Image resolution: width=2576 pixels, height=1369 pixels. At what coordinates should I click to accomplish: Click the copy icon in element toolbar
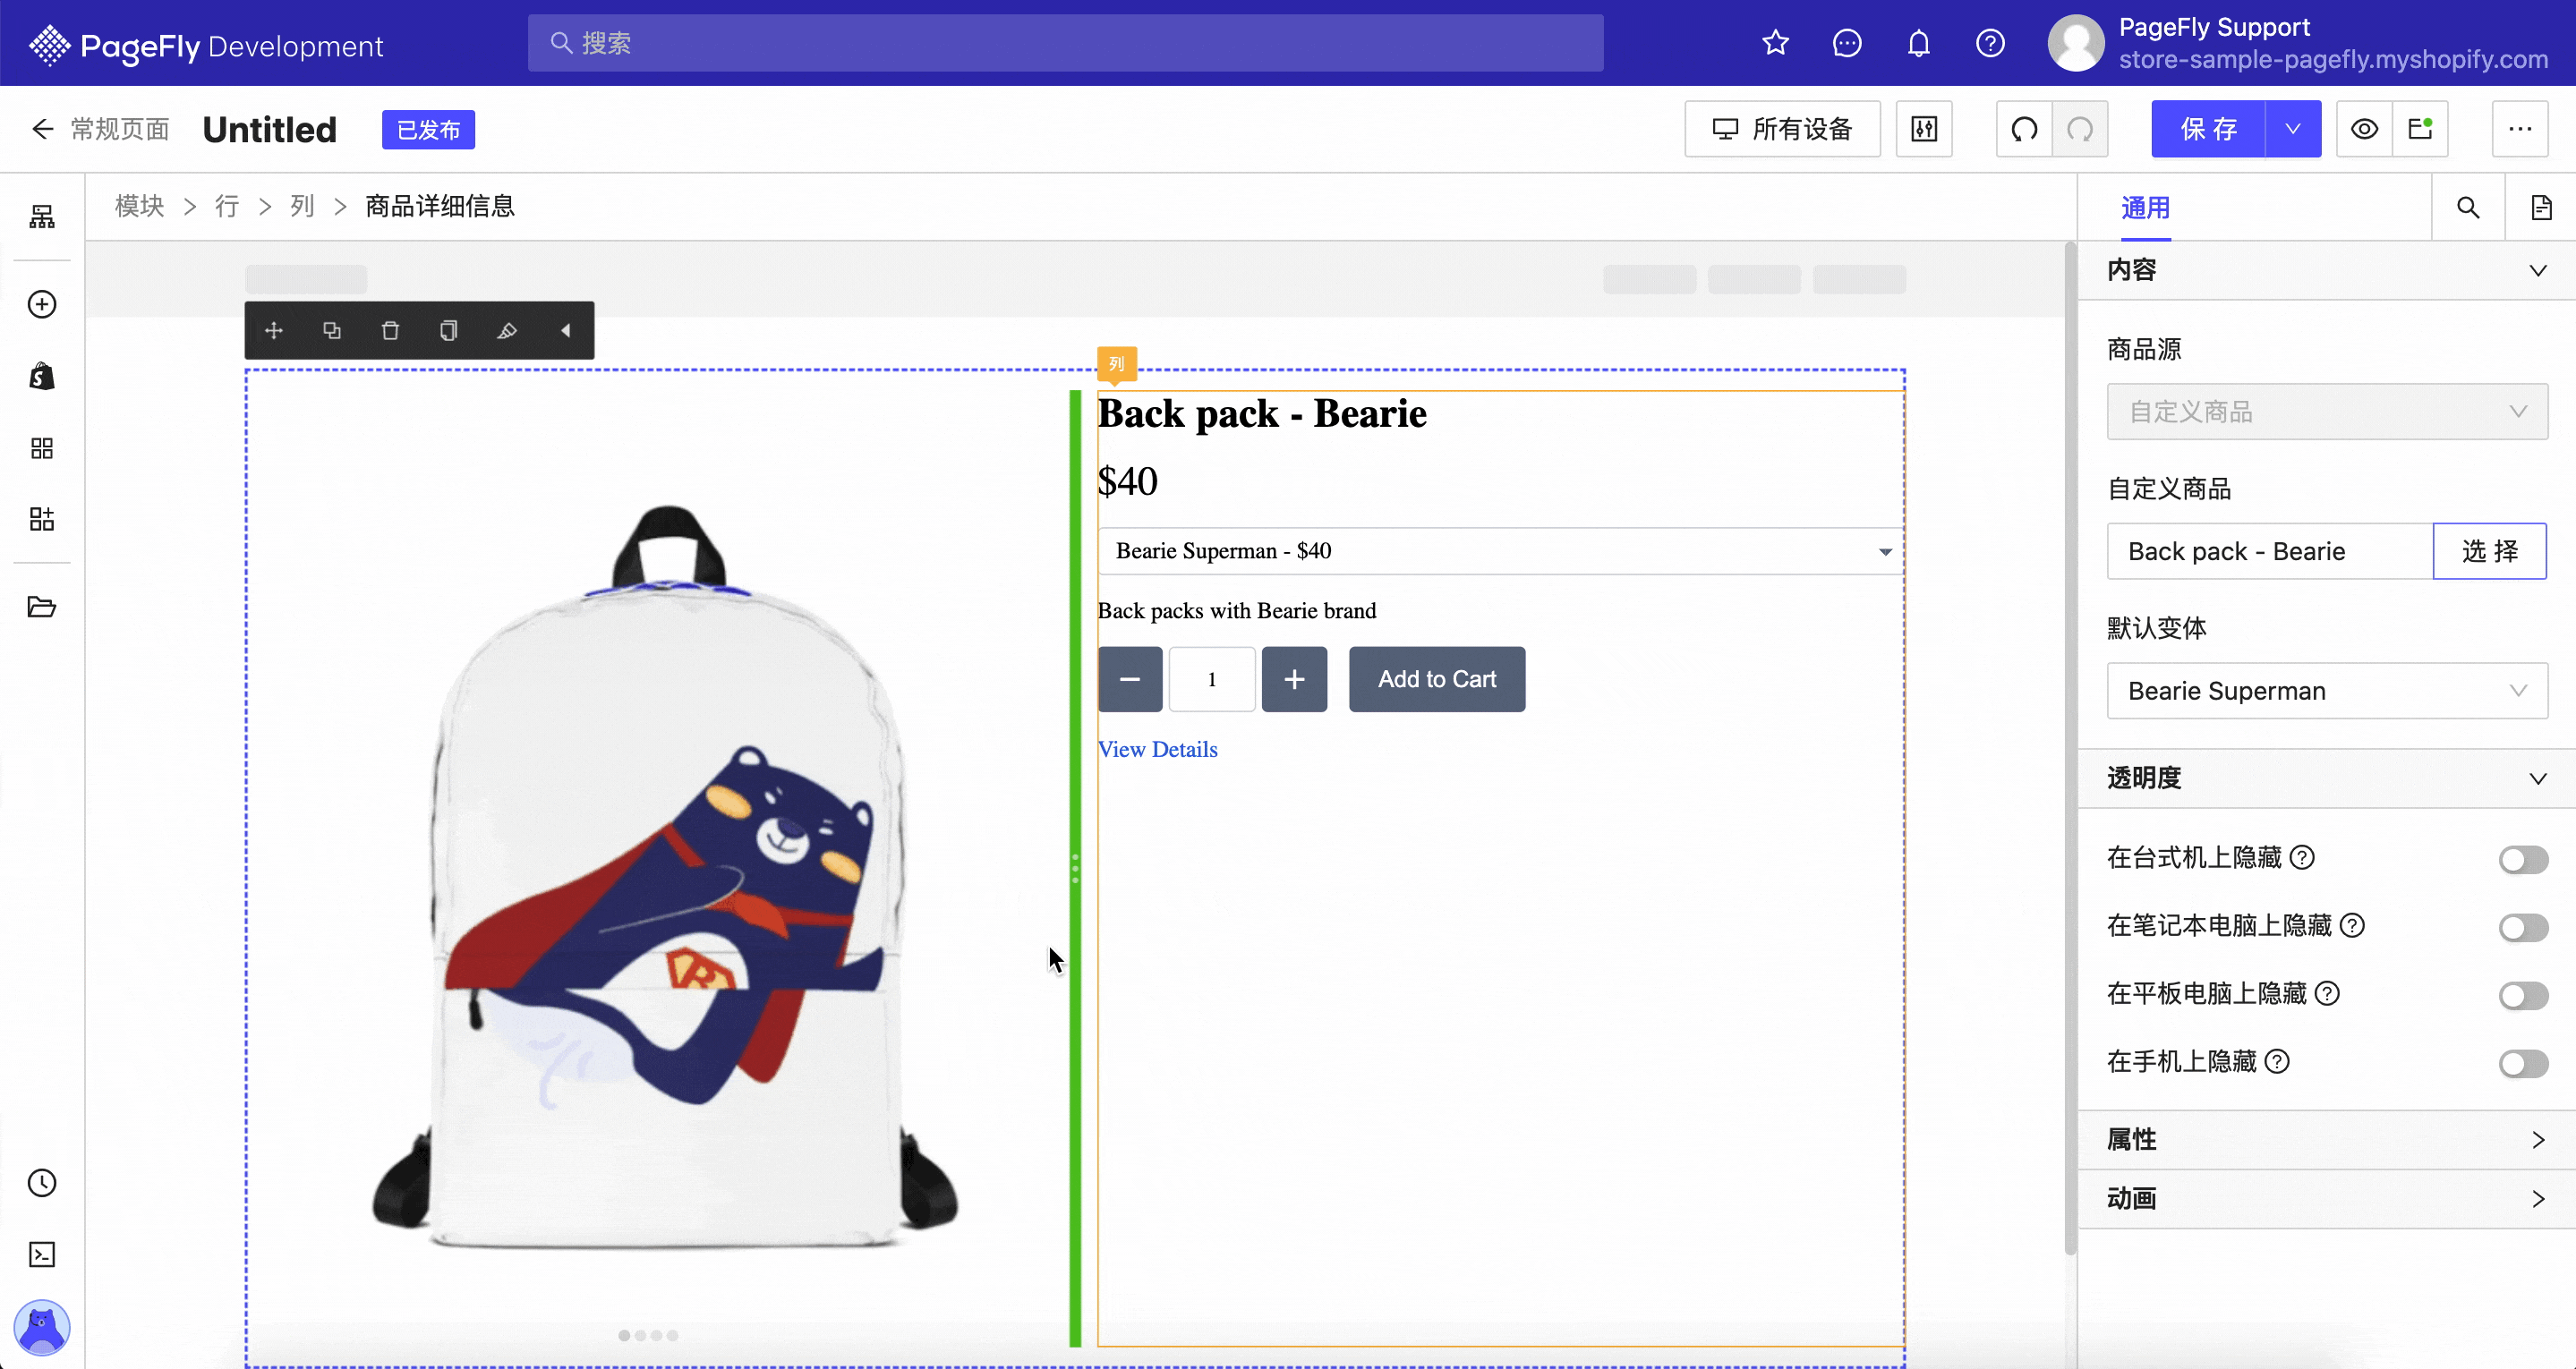tap(449, 330)
